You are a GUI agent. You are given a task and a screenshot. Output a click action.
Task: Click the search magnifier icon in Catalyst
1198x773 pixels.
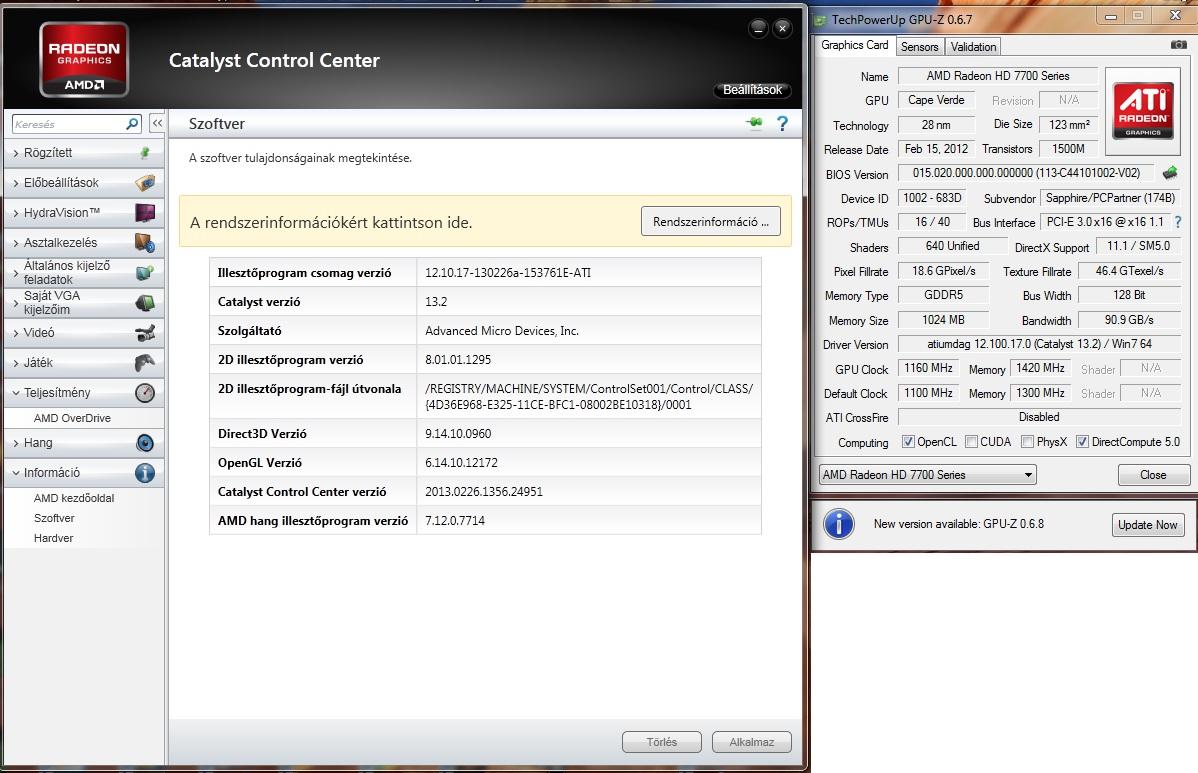point(132,124)
